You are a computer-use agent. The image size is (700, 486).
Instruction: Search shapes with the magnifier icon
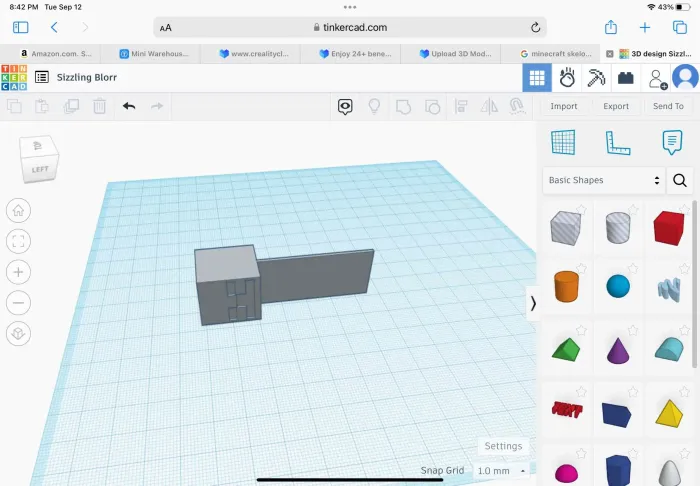680,180
